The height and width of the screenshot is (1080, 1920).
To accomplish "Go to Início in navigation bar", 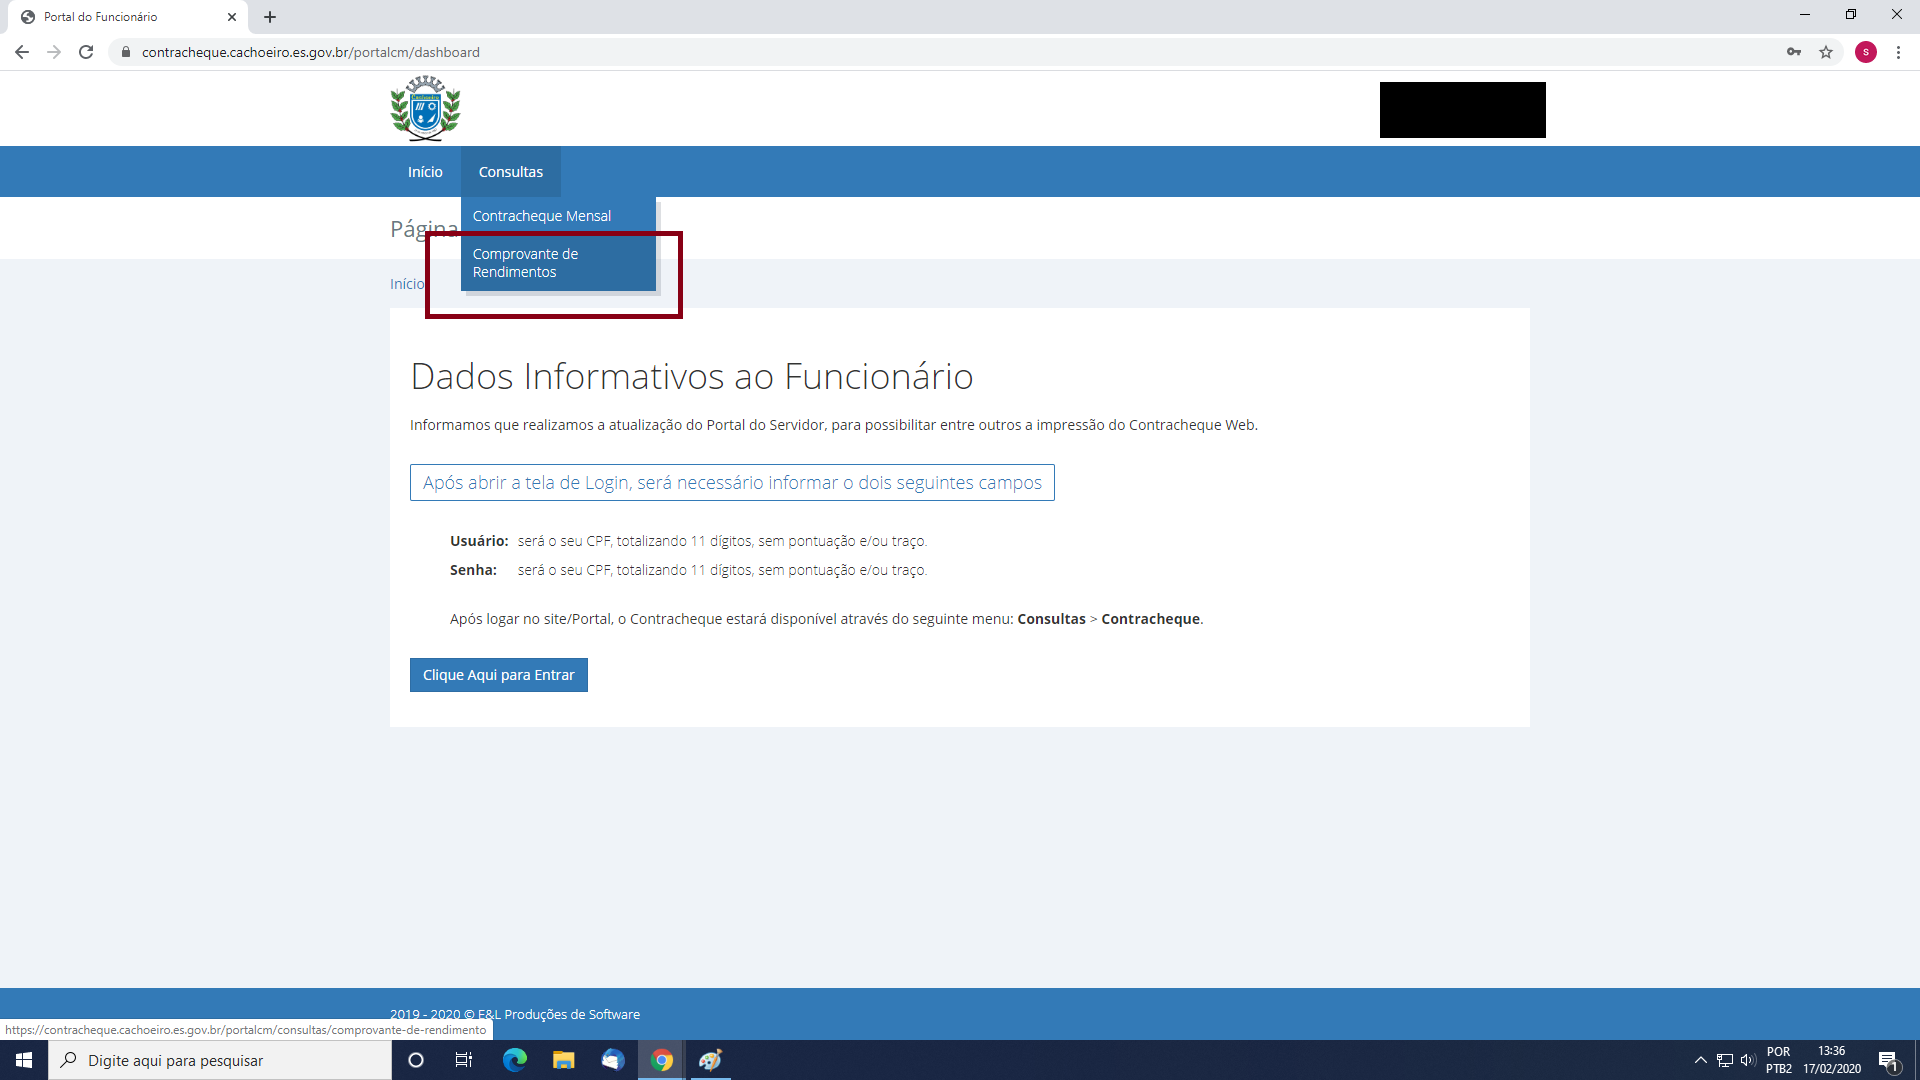I will [425, 172].
